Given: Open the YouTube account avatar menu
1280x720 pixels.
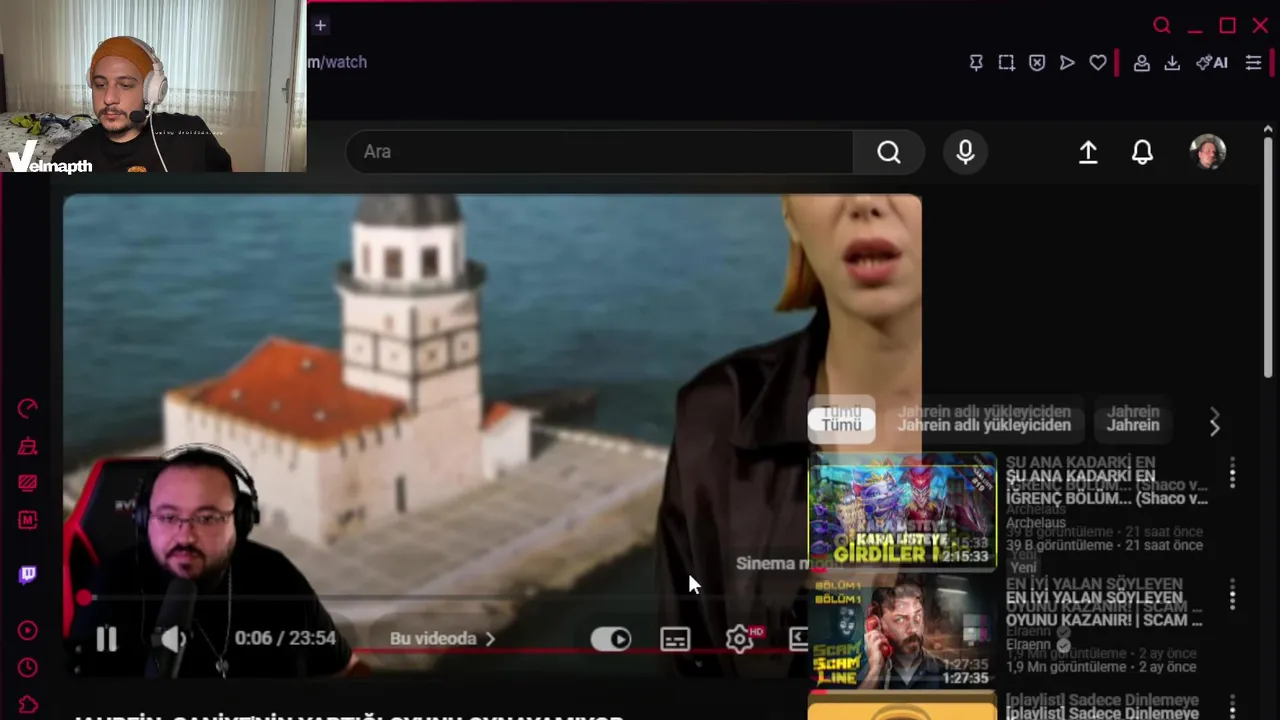Looking at the screenshot, I should (x=1208, y=152).
